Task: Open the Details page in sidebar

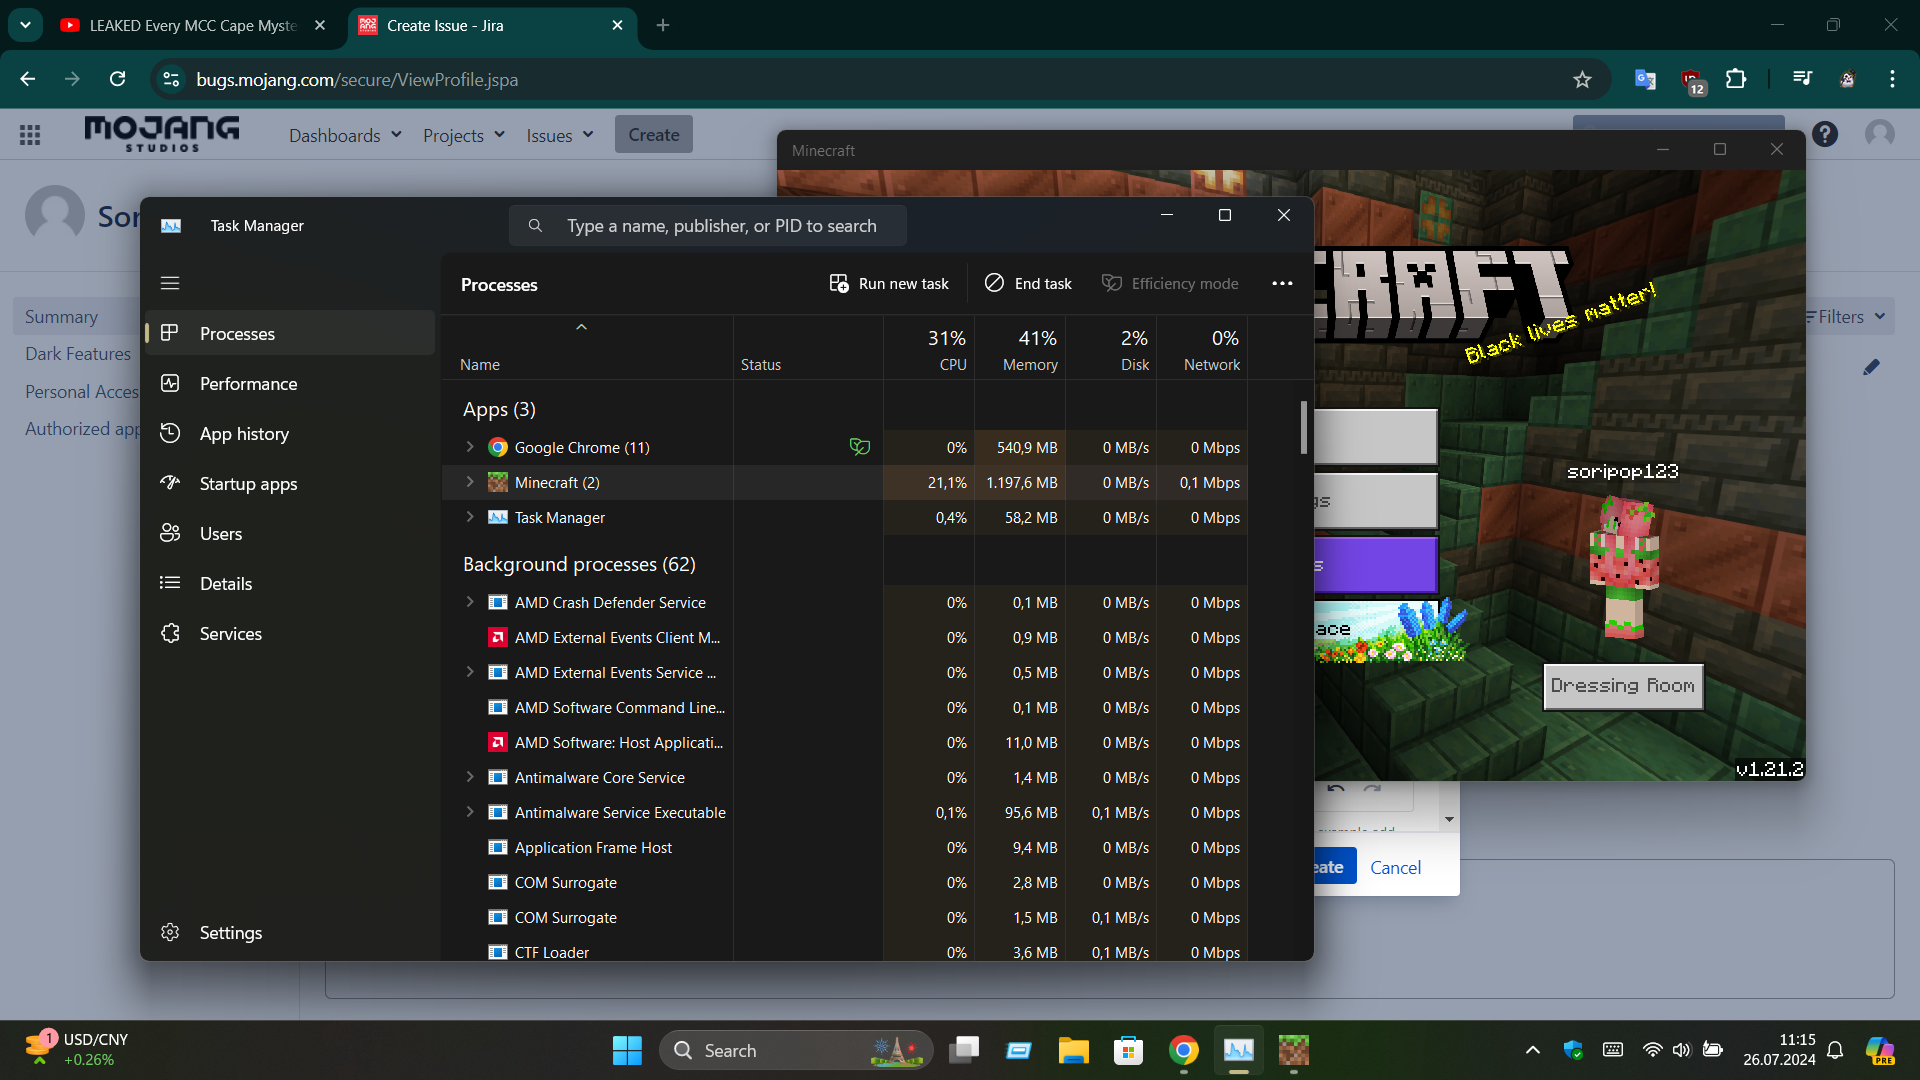Action: point(226,584)
